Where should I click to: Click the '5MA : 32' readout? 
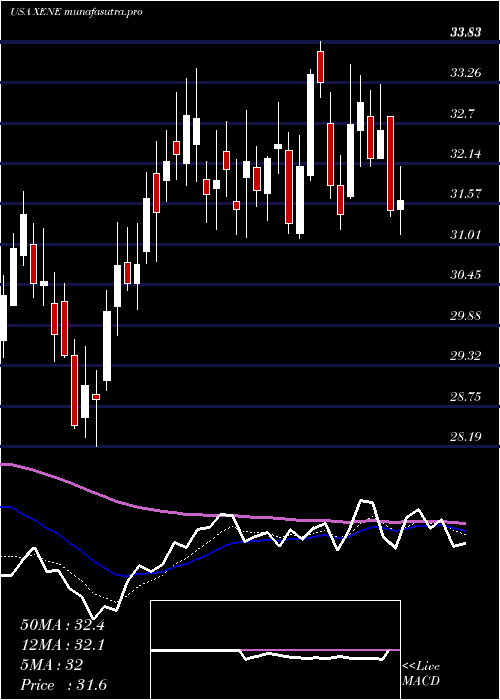point(52,665)
